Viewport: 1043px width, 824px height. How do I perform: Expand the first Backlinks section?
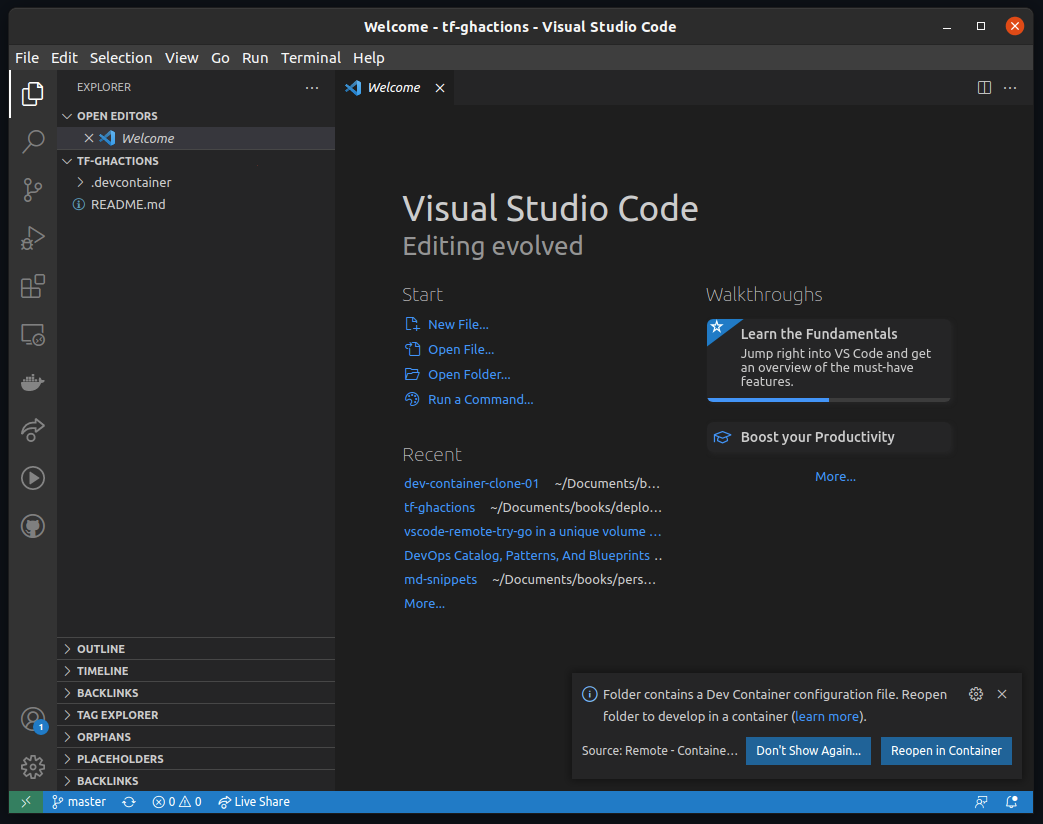tap(196, 693)
